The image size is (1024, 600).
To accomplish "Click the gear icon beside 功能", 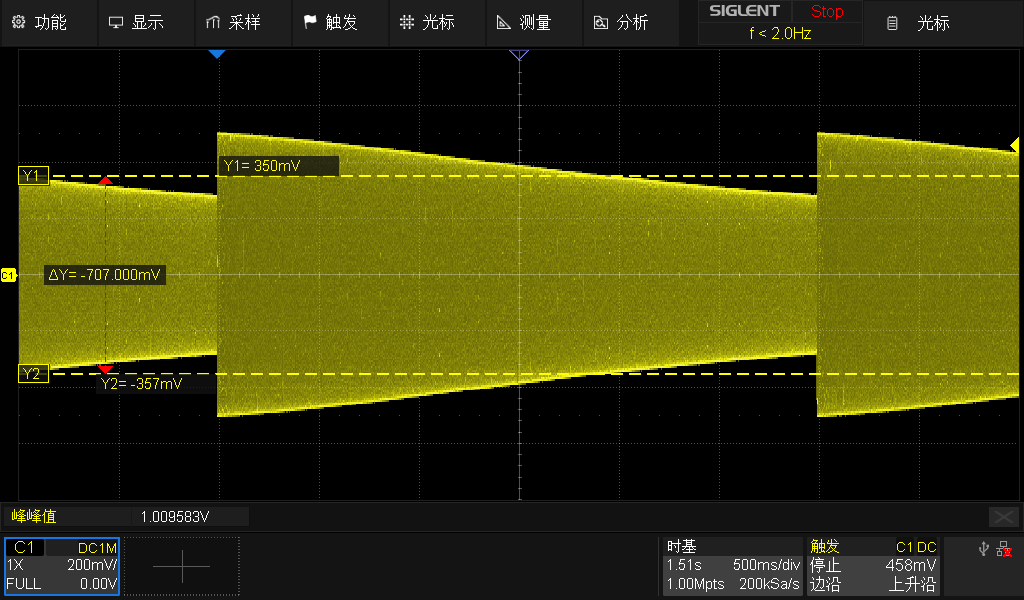I will (19, 22).
